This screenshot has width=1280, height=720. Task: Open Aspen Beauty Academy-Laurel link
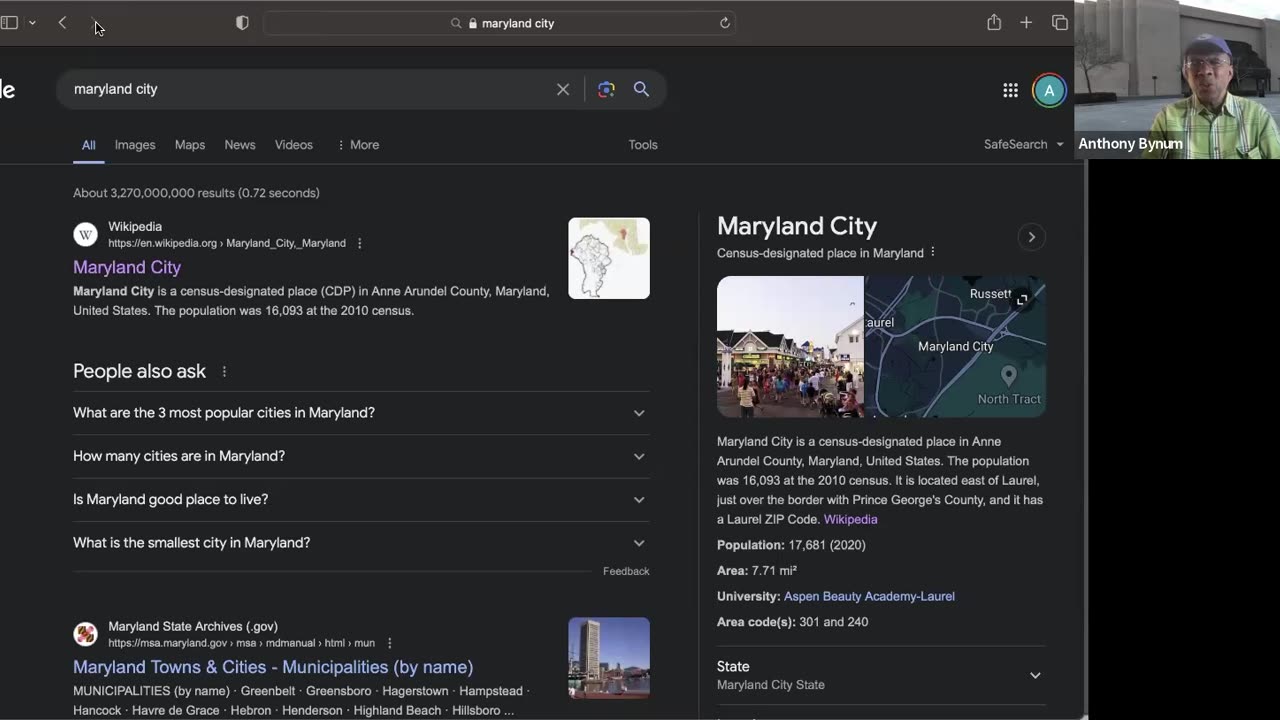869,596
